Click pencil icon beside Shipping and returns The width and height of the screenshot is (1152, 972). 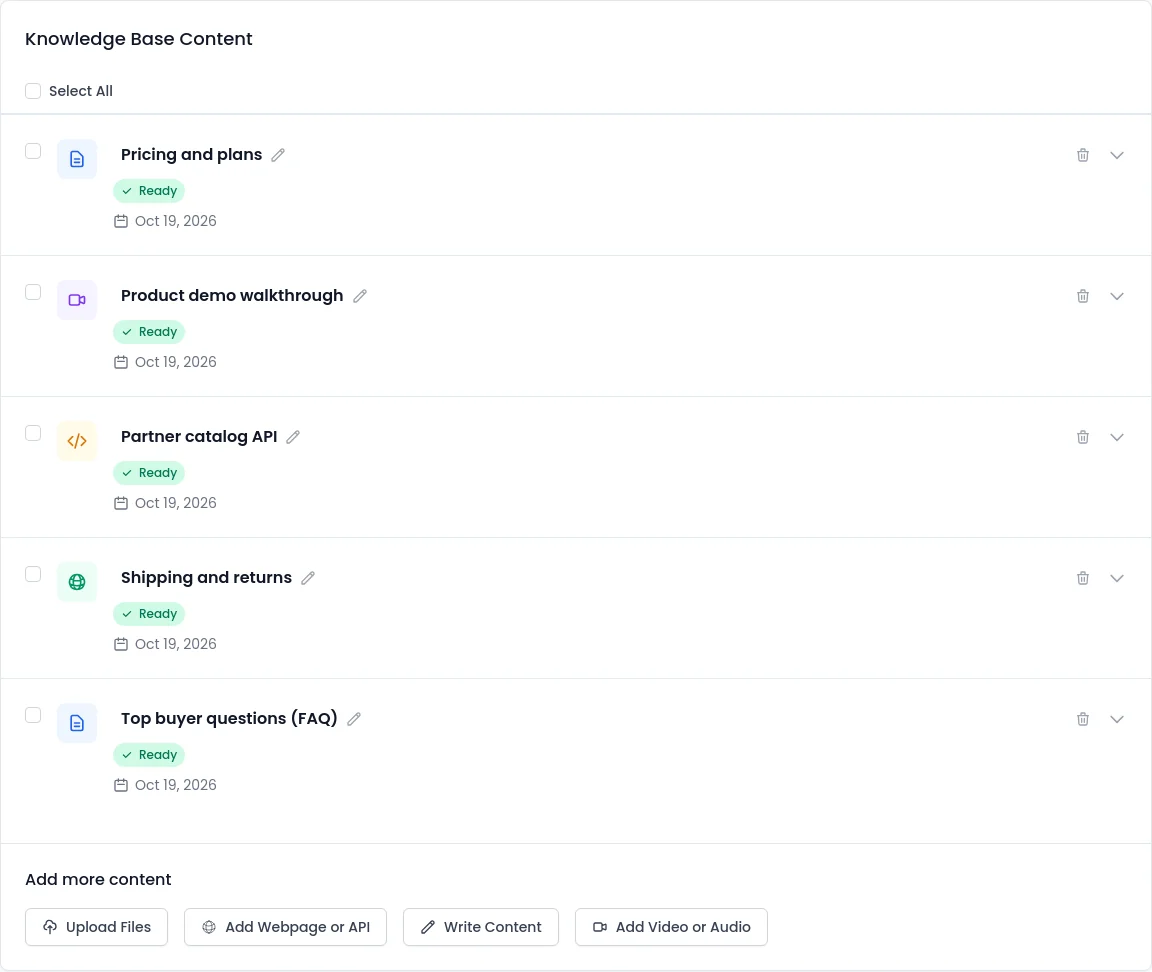(x=308, y=578)
